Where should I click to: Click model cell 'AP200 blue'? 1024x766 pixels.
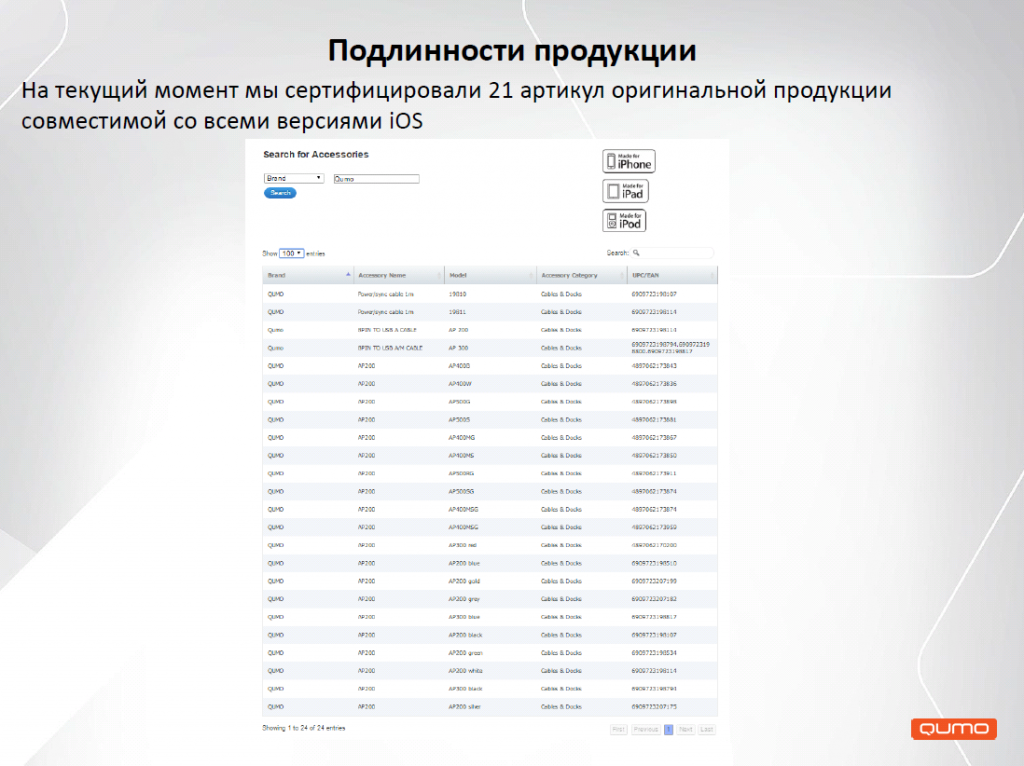point(464,563)
